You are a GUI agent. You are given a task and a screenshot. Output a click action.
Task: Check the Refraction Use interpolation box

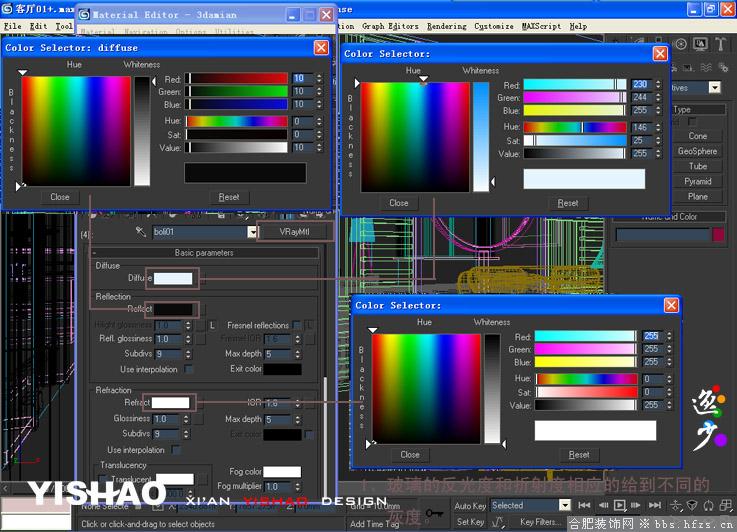176,450
